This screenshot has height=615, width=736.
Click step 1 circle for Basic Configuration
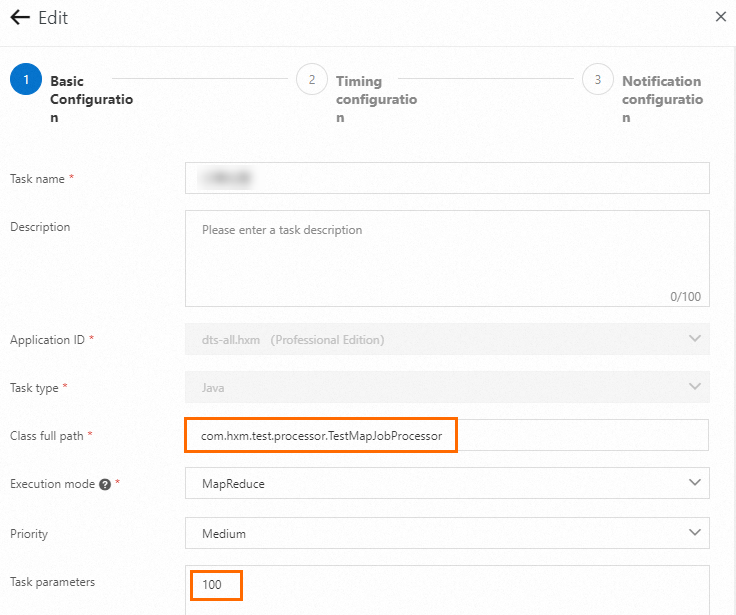tap(25, 80)
